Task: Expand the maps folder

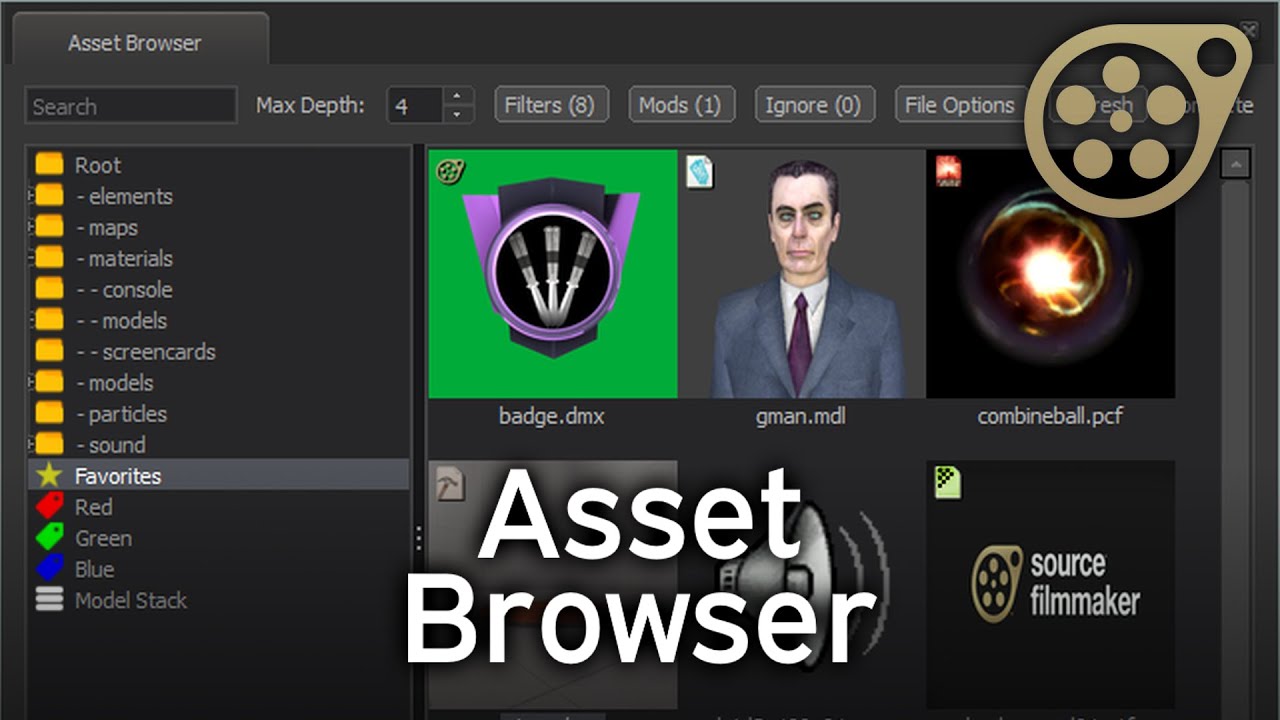Action: coord(32,227)
